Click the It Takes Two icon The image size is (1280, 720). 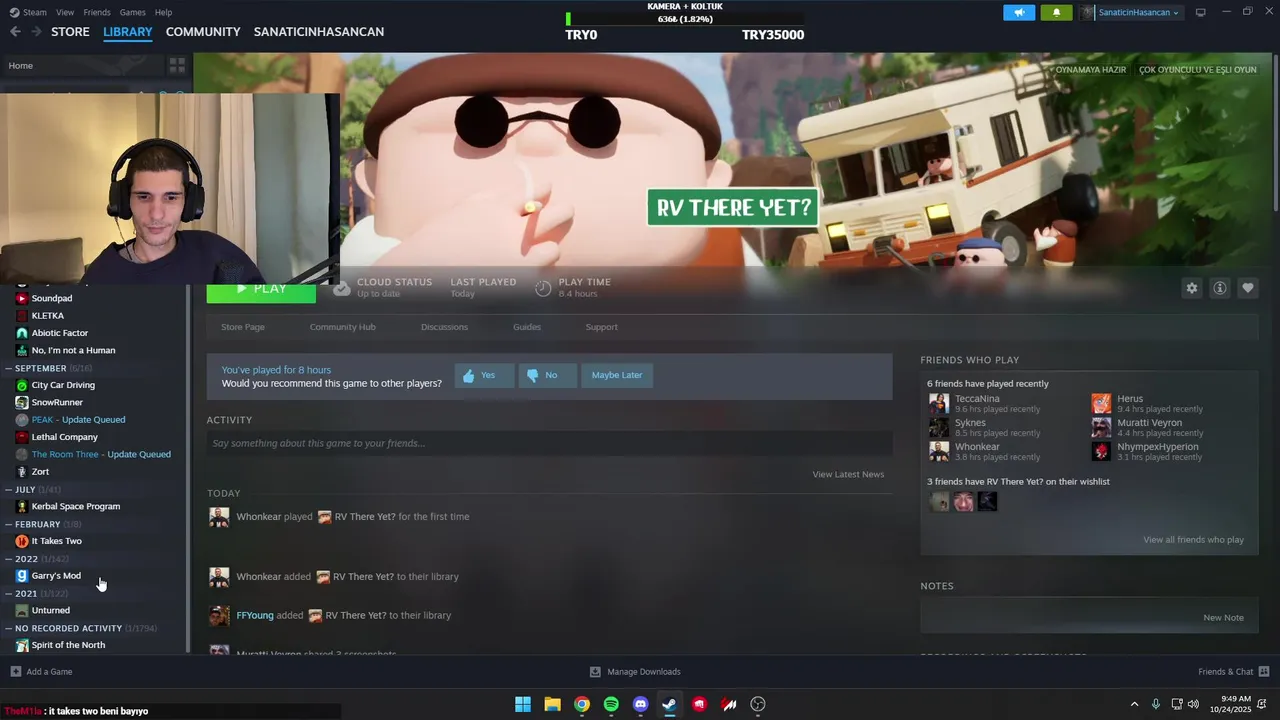pos(22,541)
